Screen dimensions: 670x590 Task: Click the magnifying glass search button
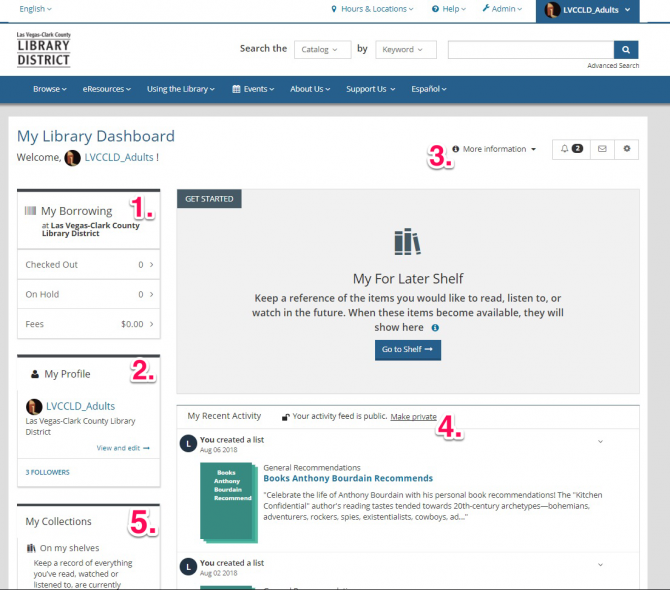coord(626,50)
